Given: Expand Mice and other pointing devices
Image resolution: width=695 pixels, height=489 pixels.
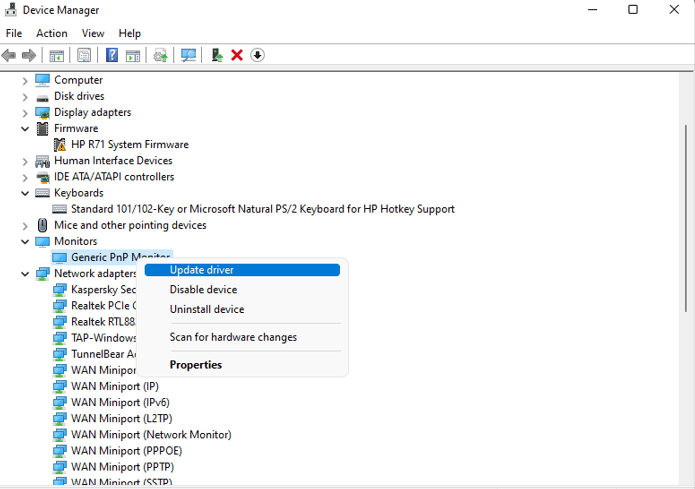Looking at the screenshot, I should pyautogui.click(x=25, y=226).
